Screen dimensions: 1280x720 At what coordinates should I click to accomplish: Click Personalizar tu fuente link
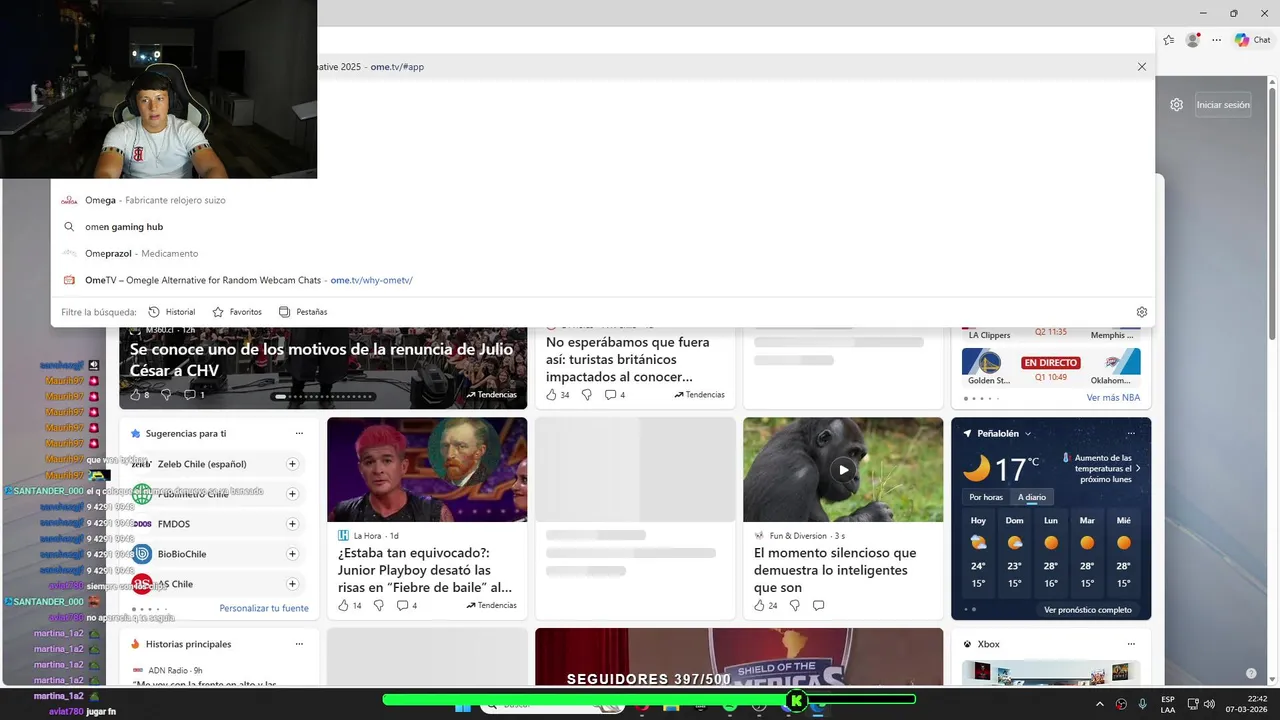click(x=264, y=608)
